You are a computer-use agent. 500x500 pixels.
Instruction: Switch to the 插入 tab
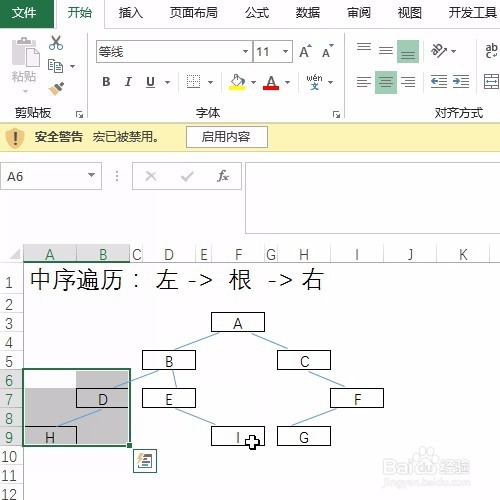click(131, 13)
